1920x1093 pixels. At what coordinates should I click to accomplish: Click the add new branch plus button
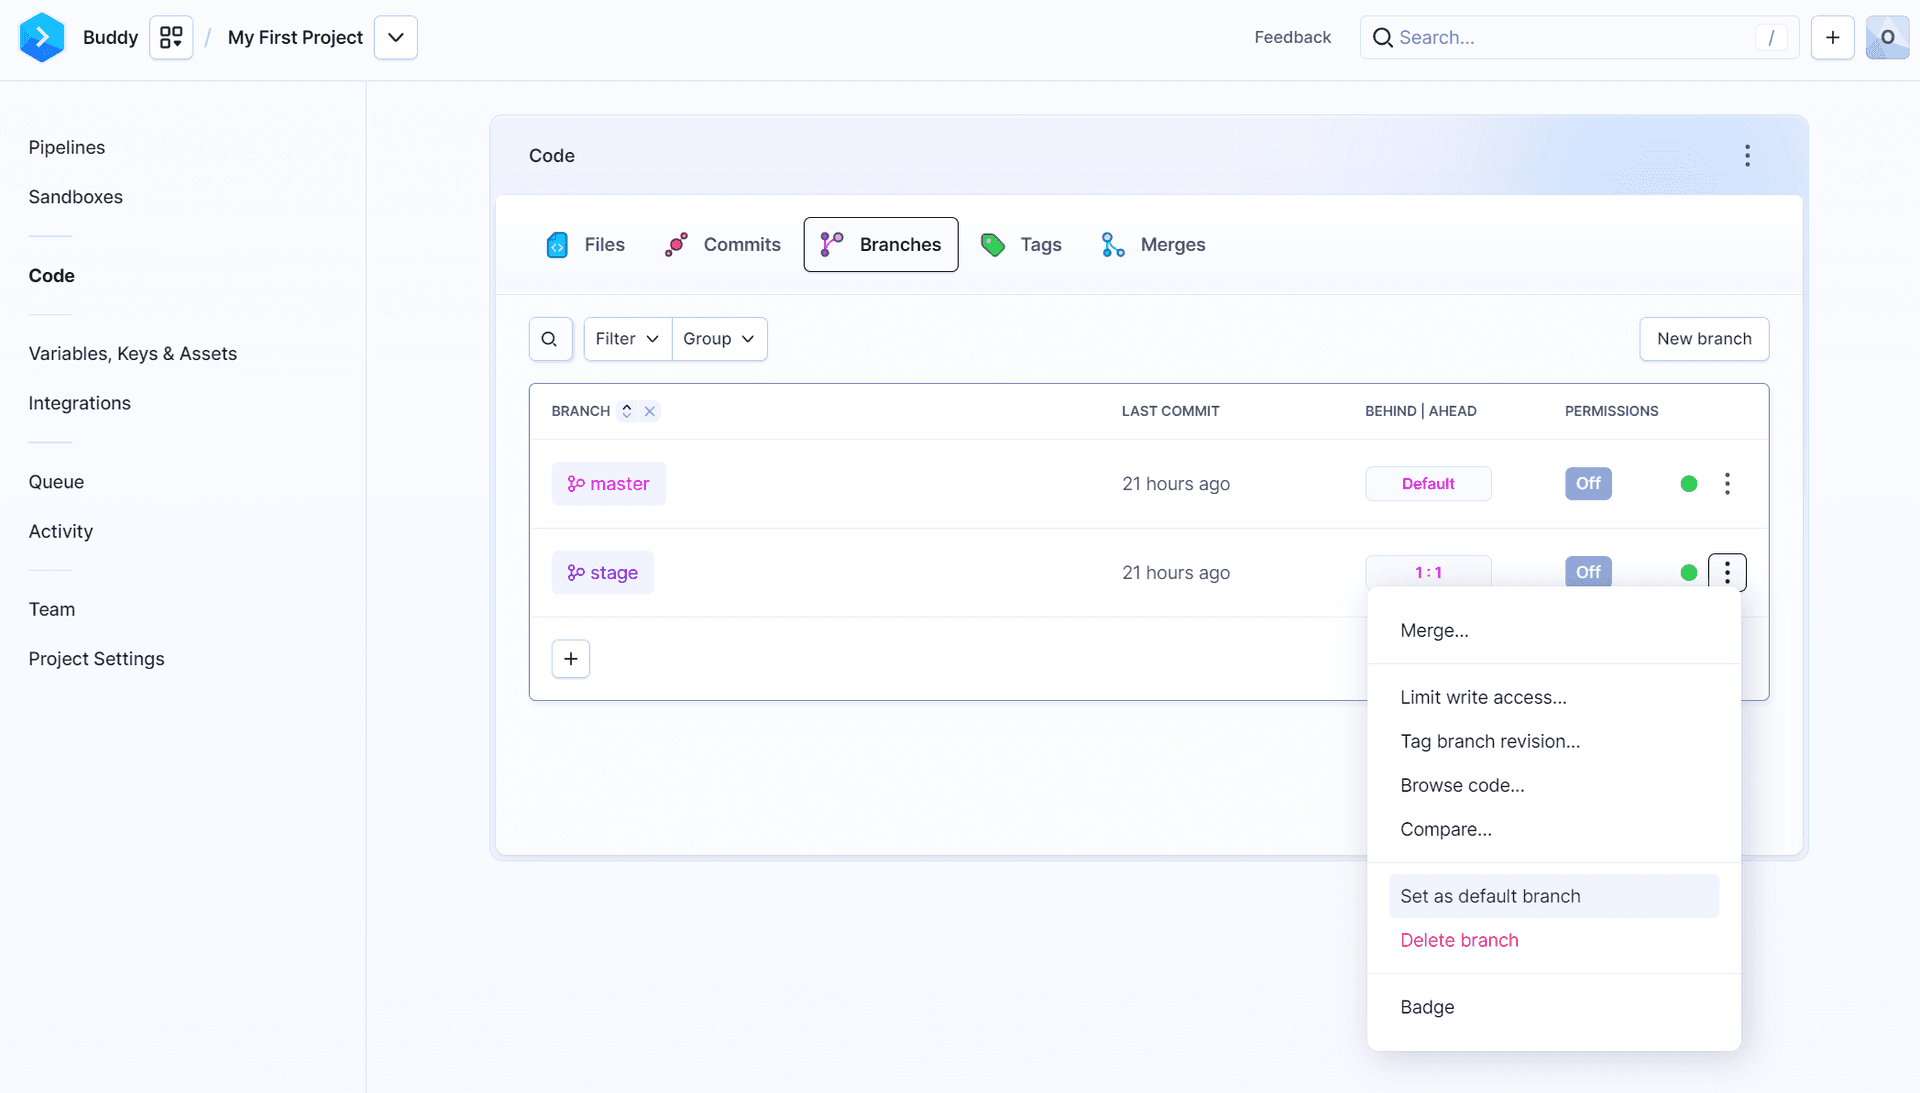pyautogui.click(x=570, y=659)
